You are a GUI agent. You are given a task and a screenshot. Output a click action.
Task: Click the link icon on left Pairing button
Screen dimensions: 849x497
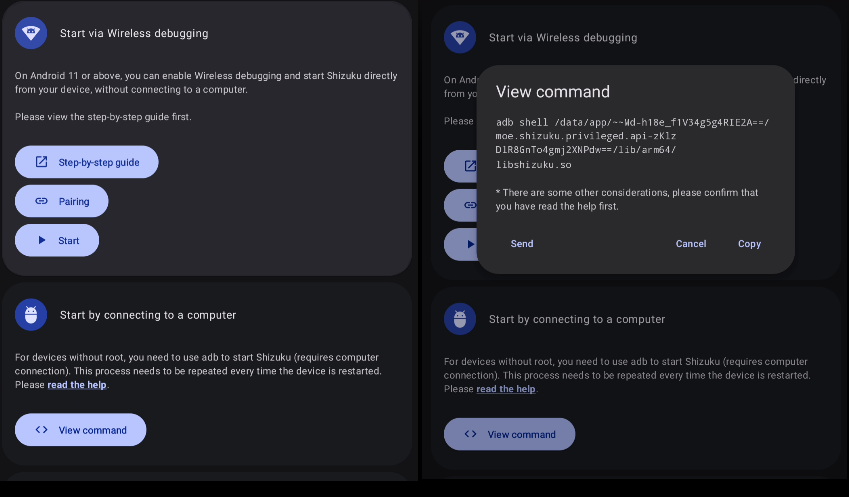coord(42,201)
